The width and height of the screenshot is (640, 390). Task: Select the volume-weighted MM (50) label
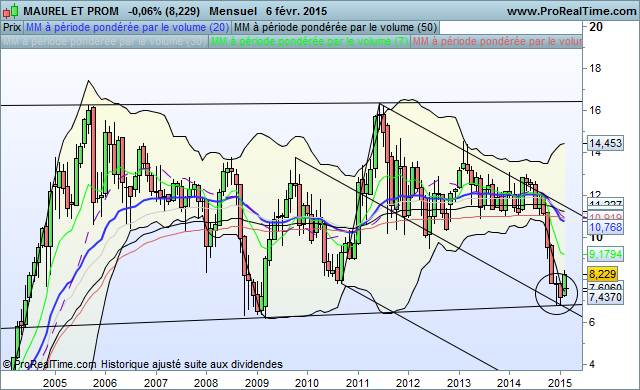coord(336,27)
